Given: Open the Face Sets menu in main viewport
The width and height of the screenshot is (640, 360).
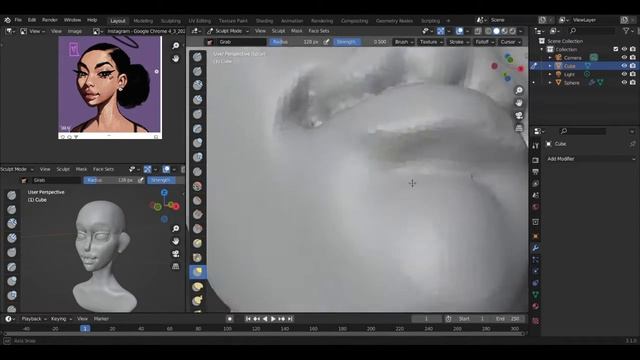Looking at the screenshot, I should 319,31.
